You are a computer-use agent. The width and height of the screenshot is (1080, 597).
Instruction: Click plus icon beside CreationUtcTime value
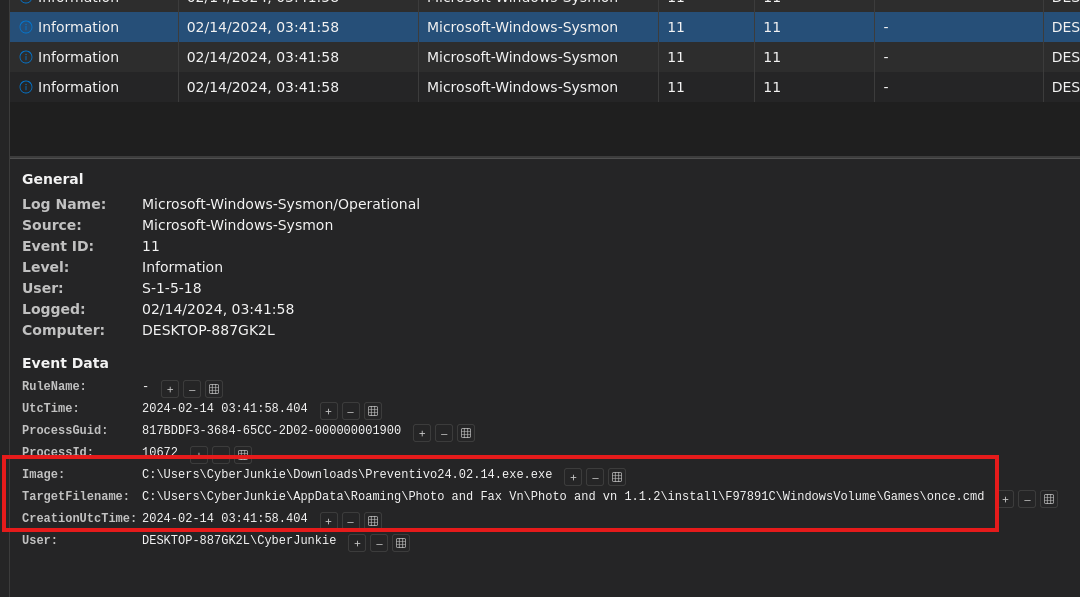(x=329, y=521)
